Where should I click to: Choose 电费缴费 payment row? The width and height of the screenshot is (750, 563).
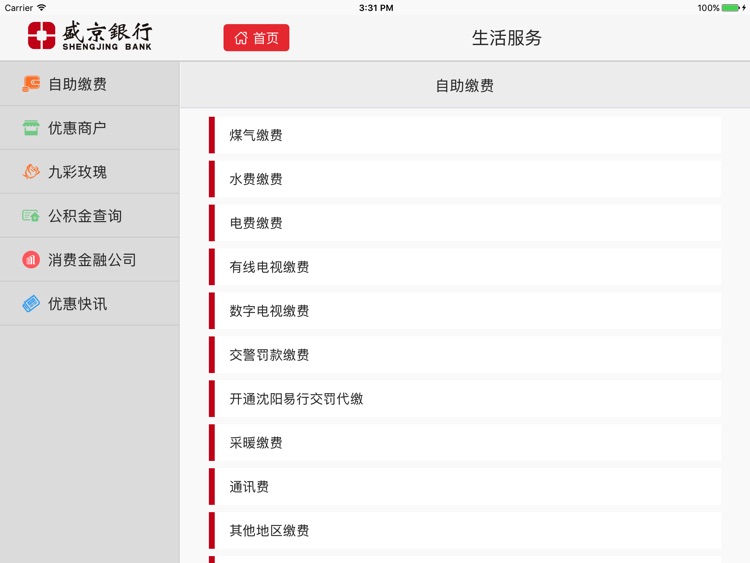[465, 223]
